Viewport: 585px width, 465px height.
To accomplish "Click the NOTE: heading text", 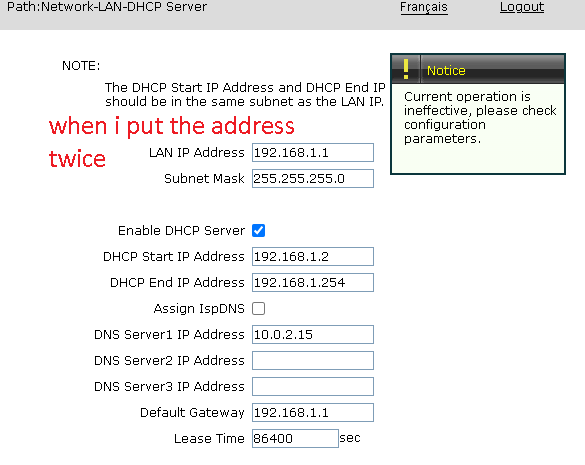I will (81, 66).
